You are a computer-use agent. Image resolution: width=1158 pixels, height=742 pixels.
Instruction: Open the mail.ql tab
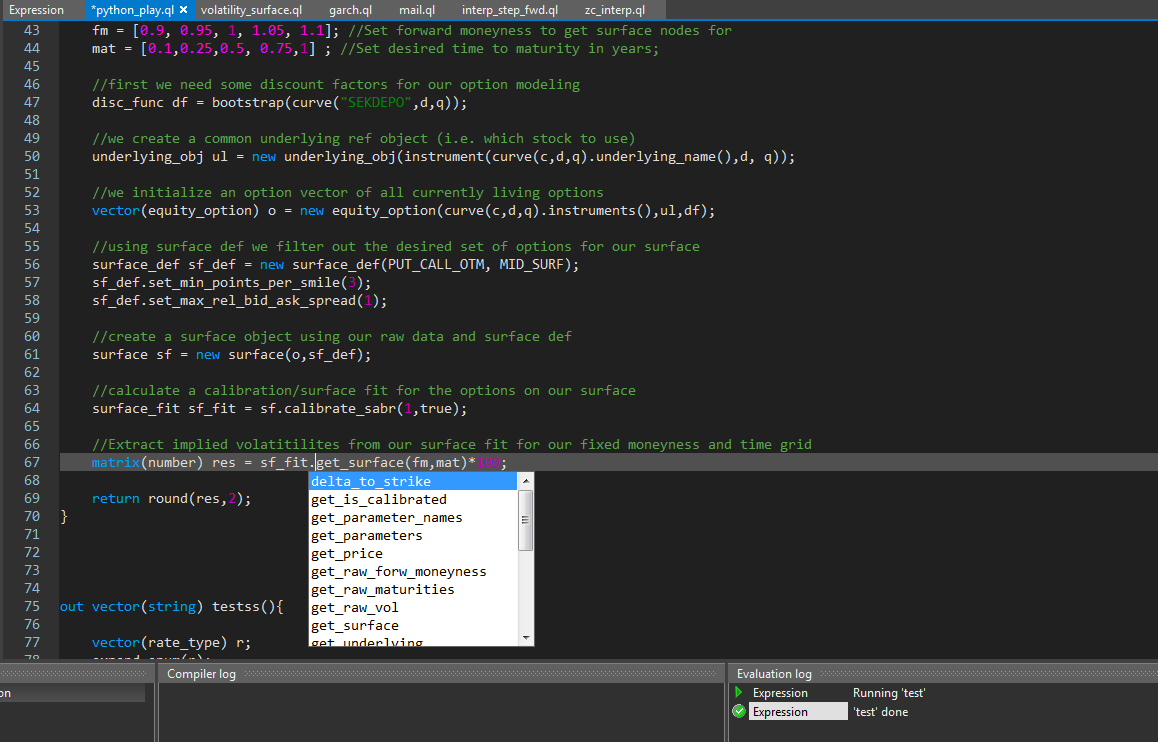(417, 10)
